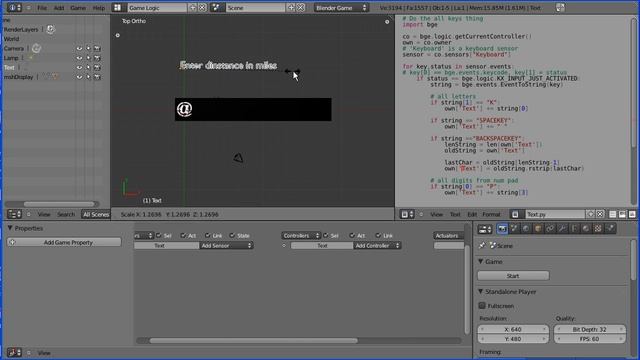
Task: Click the Add Game Property button
Action: click(x=64, y=242)
